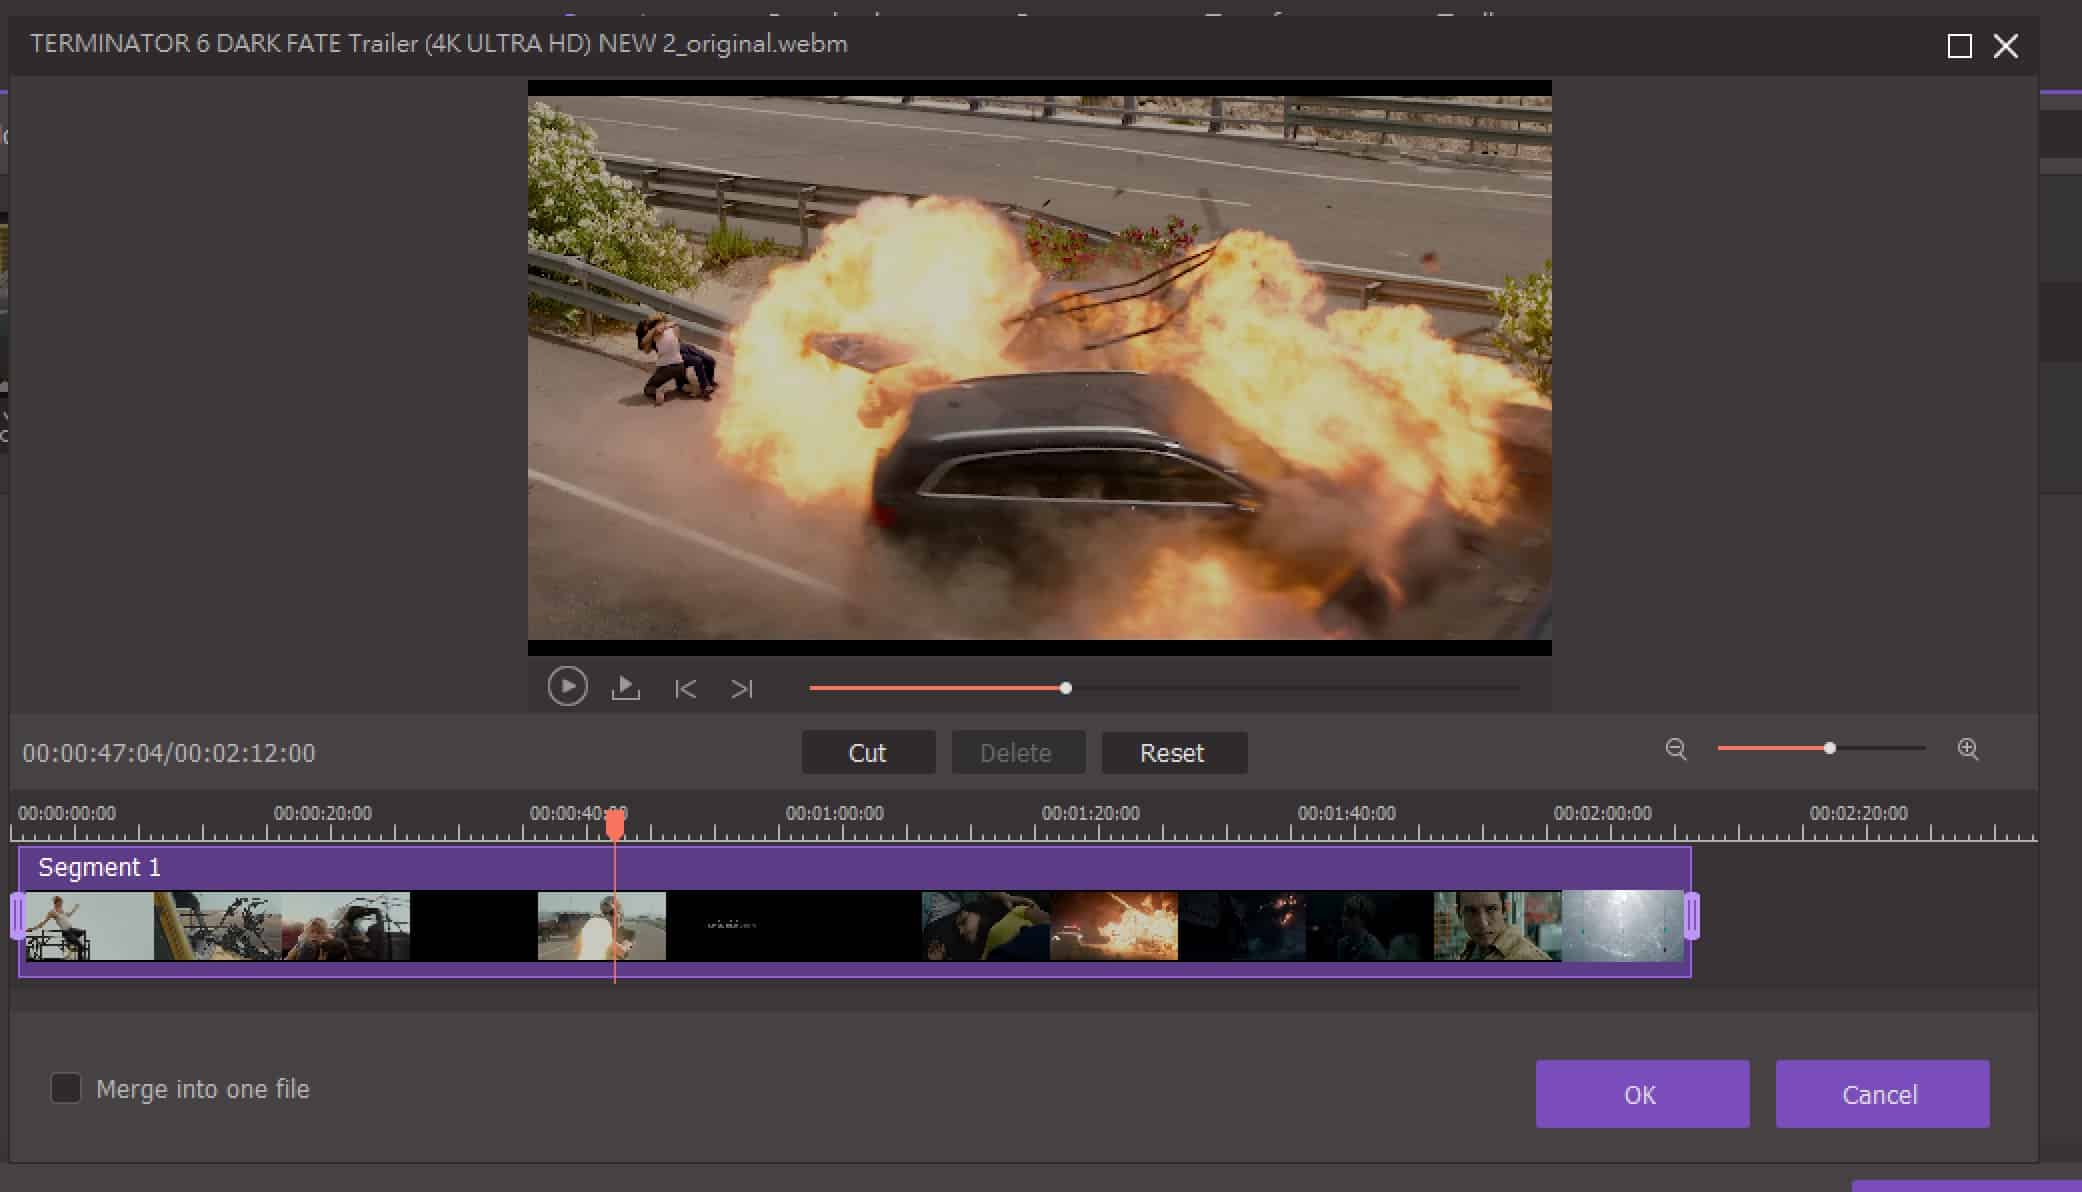The width and height of the screenshot is (2082, 1192).
Task: Close the trim dialog window
Action: [2006, 46]
